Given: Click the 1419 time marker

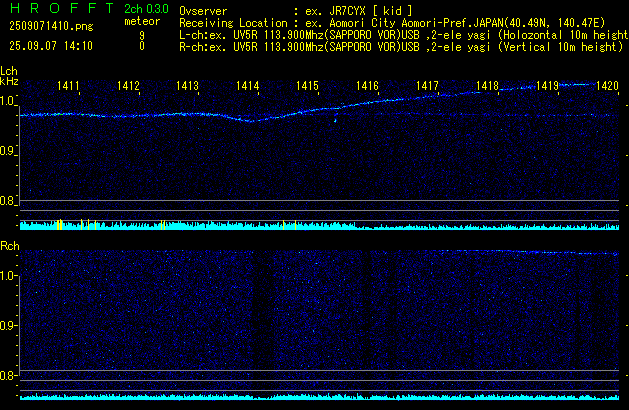Looking at the screenshot, I should point(547,86).
